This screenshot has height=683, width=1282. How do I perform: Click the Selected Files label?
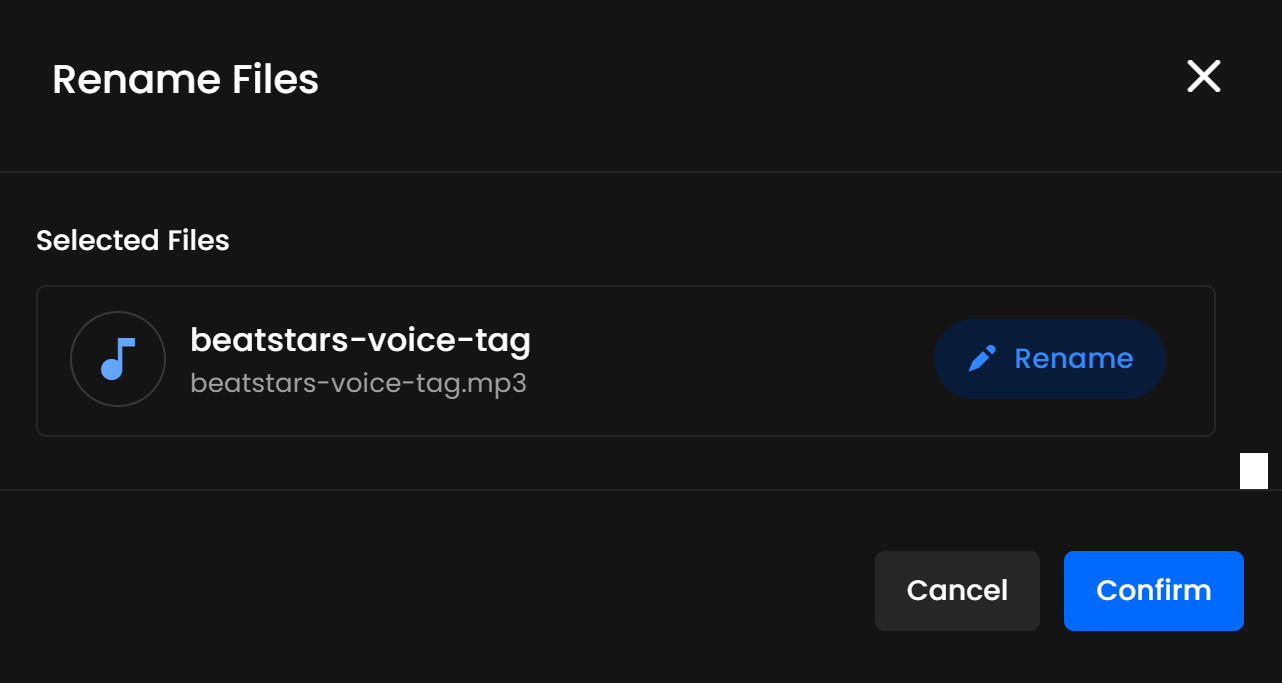click(133, 240)
